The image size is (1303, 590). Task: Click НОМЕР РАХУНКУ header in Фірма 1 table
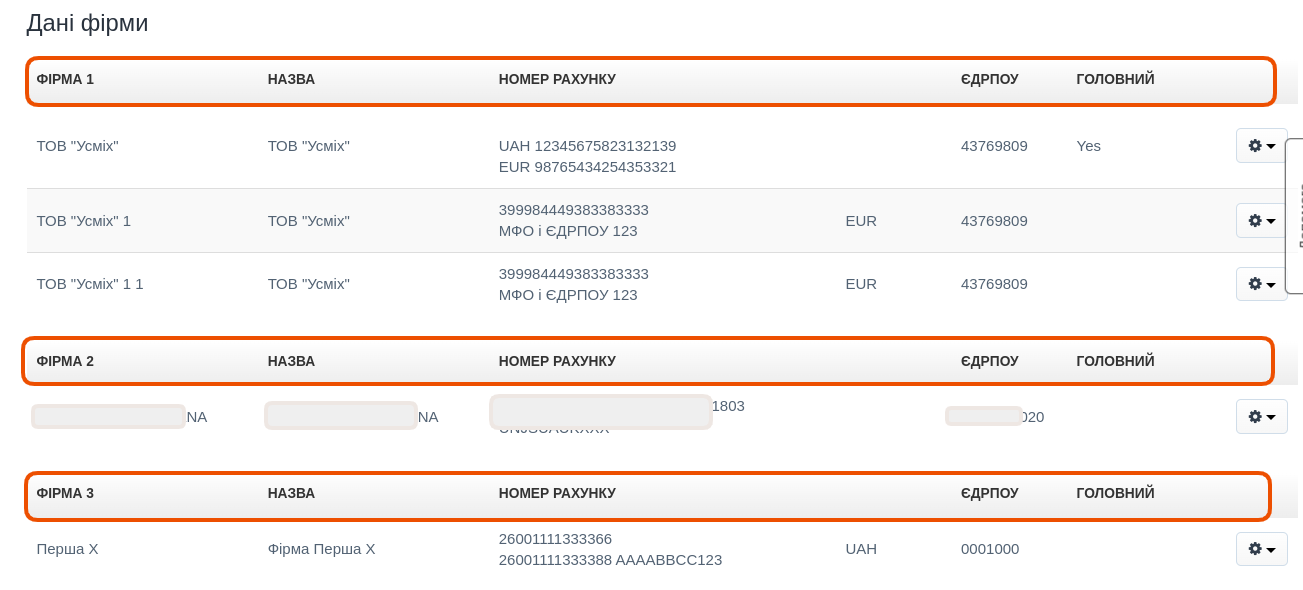click(557, 79)
